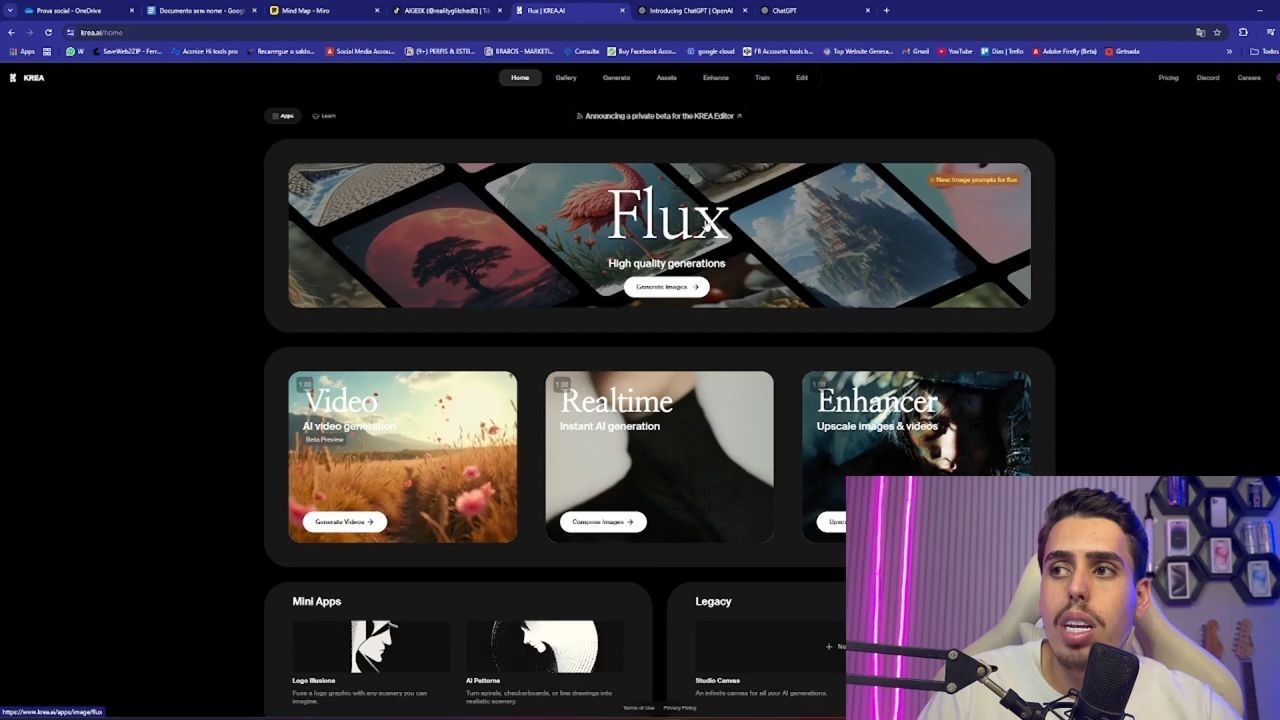Open the Edit nav tab
Viewport: 1280px width, 720px height.
802,78
